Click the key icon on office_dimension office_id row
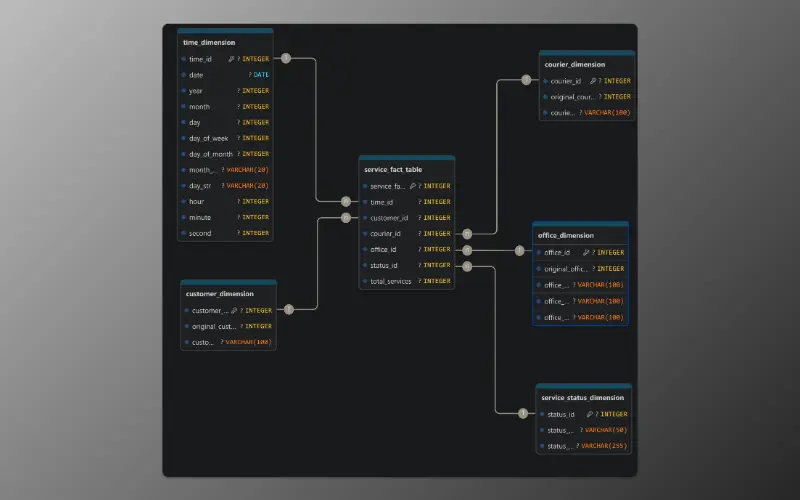800x500 pixels. [x=586, y=253]
